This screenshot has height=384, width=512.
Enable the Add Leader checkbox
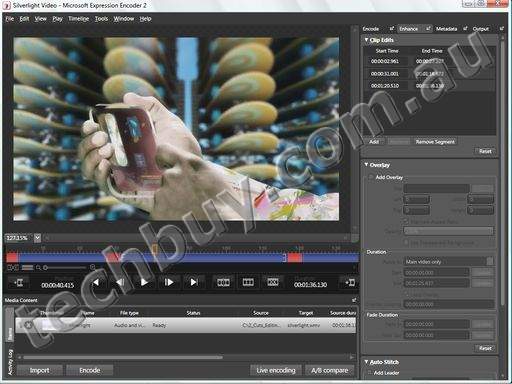[369, 373]
